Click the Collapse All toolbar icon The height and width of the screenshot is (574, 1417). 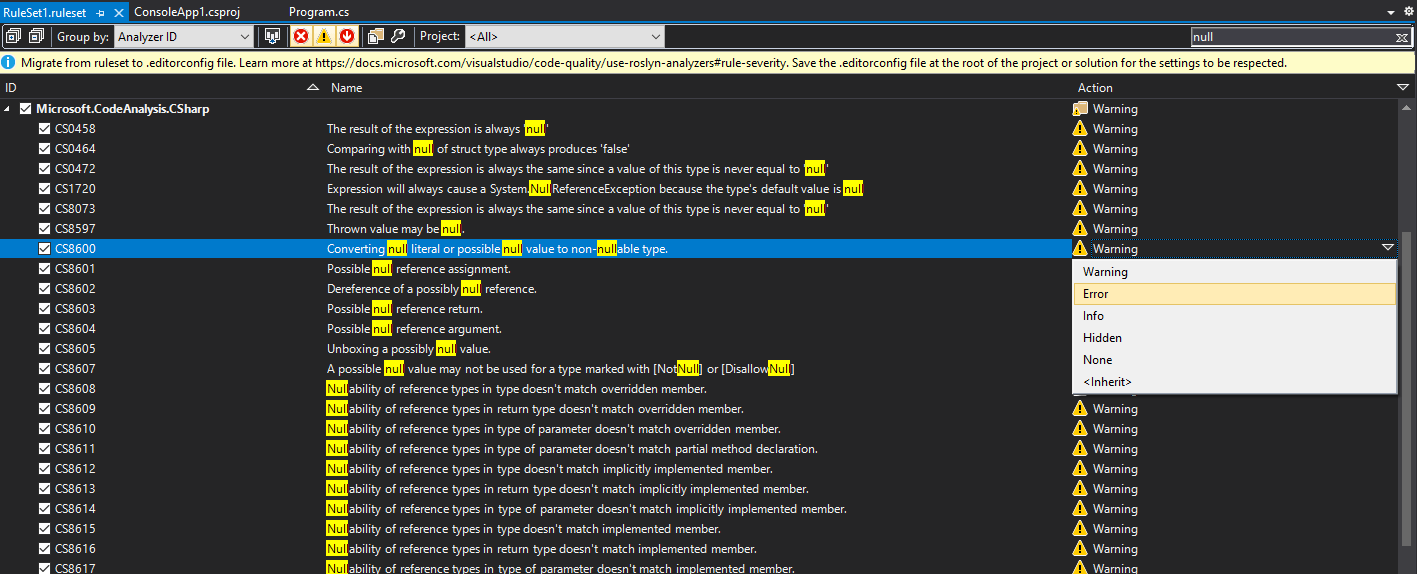37,36
